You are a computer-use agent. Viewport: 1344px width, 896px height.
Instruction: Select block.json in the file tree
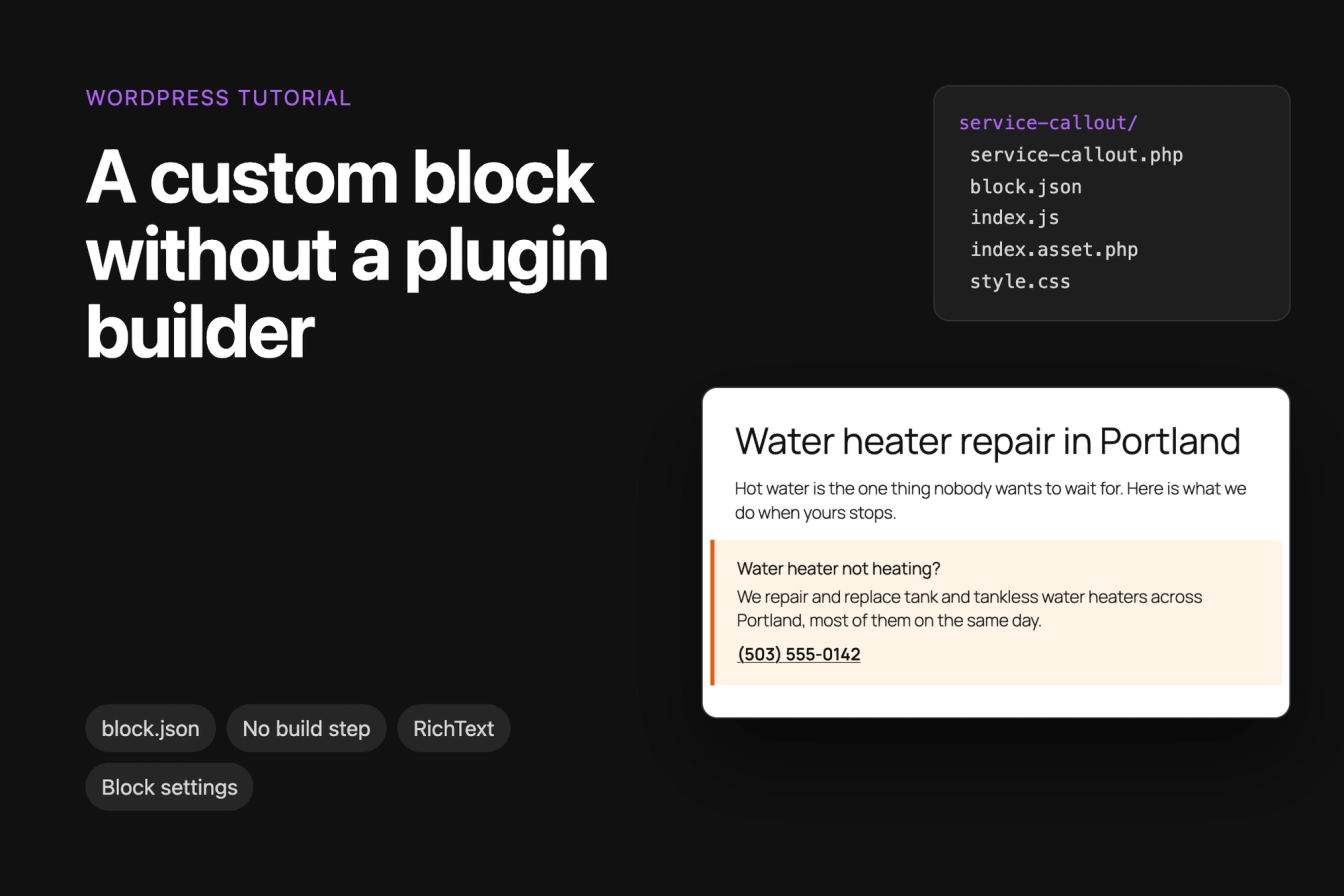(1025, 187)
